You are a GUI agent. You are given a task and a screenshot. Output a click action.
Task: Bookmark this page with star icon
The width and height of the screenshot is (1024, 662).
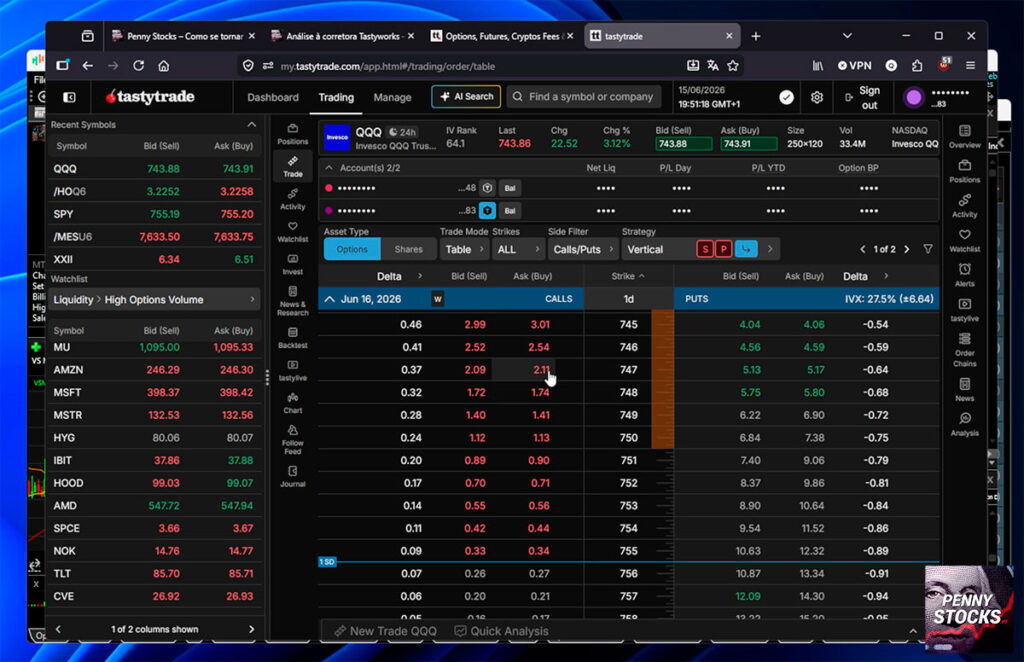pyautogui.click(x=733, y=65)
